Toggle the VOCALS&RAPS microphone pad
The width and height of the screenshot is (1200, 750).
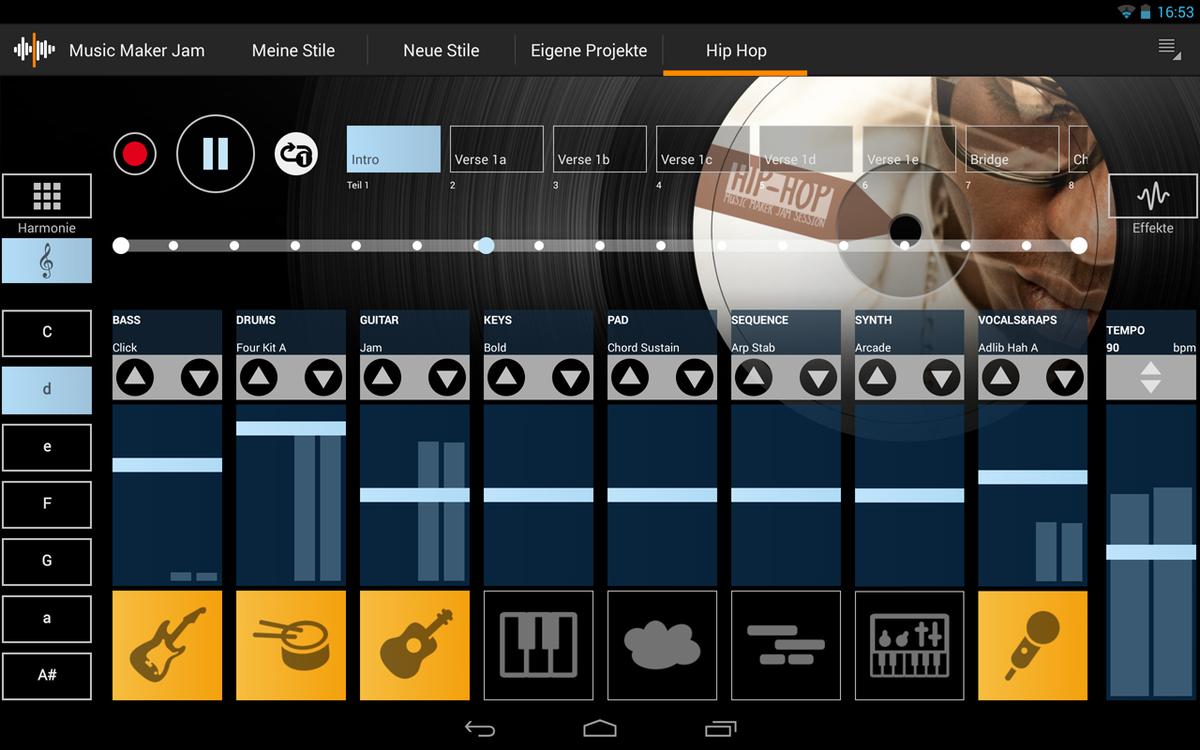click(x=1033, y=645)
